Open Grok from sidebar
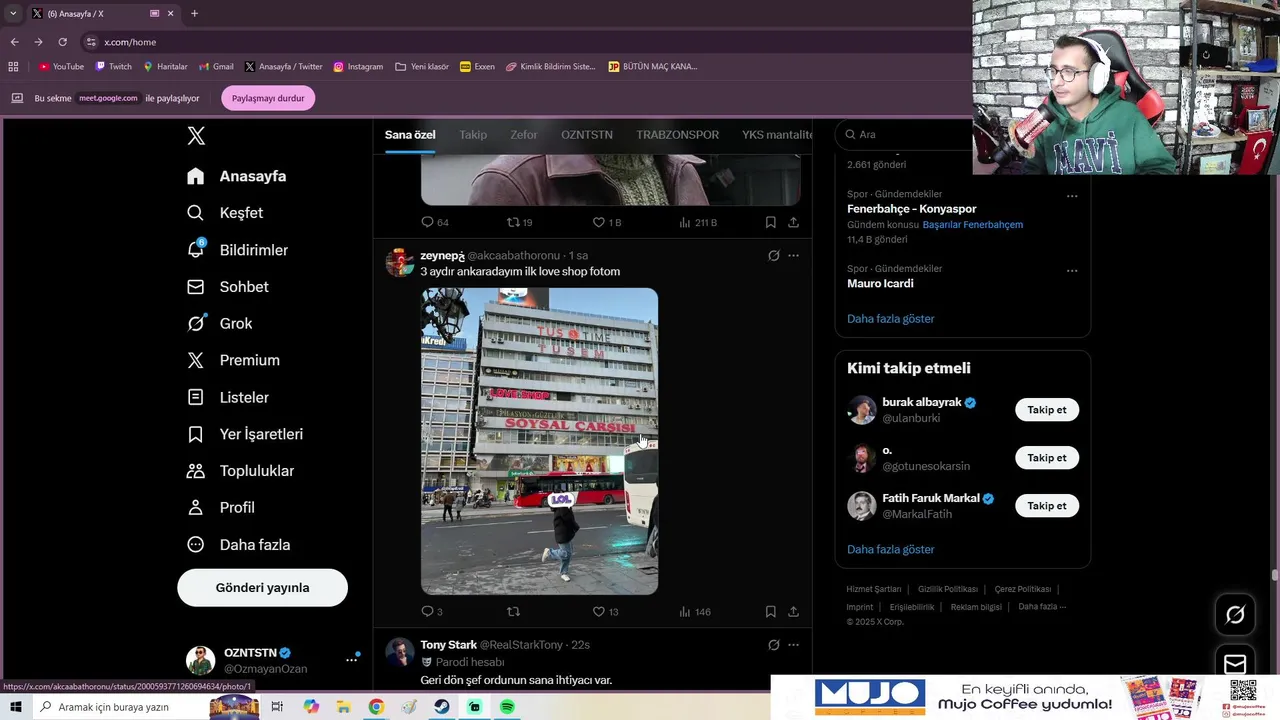1280x720 pixels. [x=220, y=323]
